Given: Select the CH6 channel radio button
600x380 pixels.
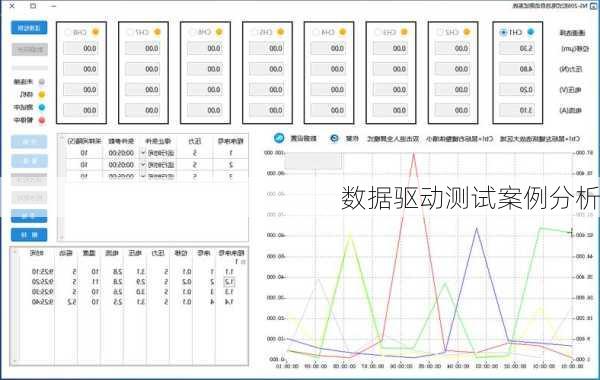Looking at the screenshot, I should 192,33.
